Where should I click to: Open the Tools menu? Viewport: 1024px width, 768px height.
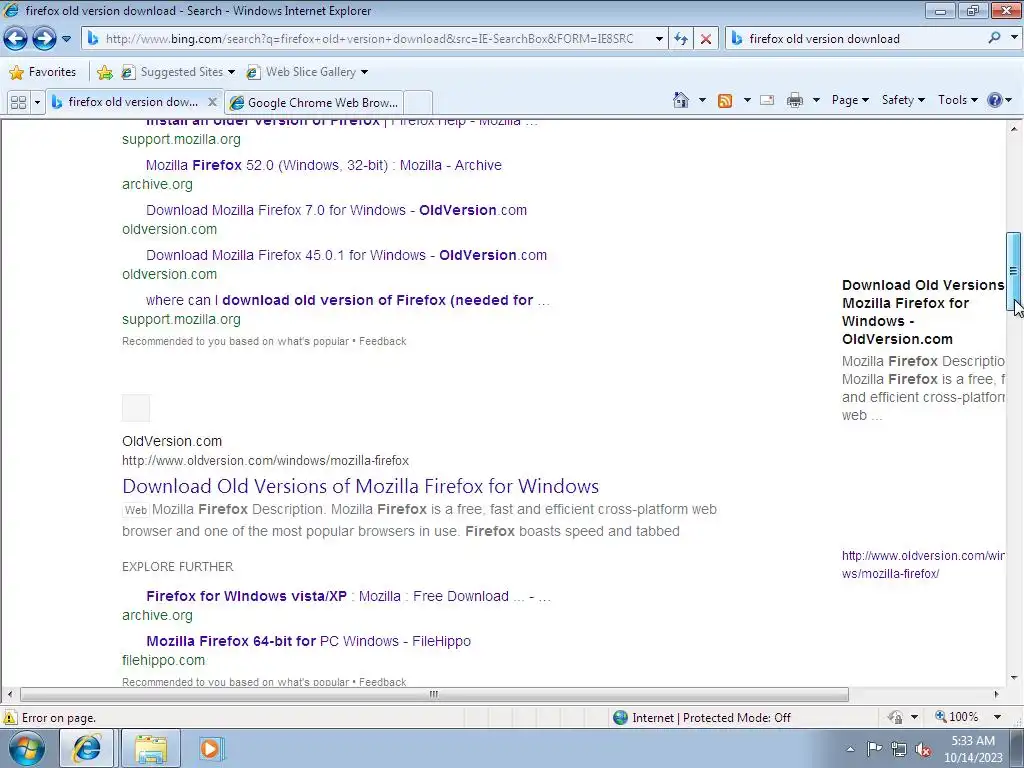click(957, 100)
